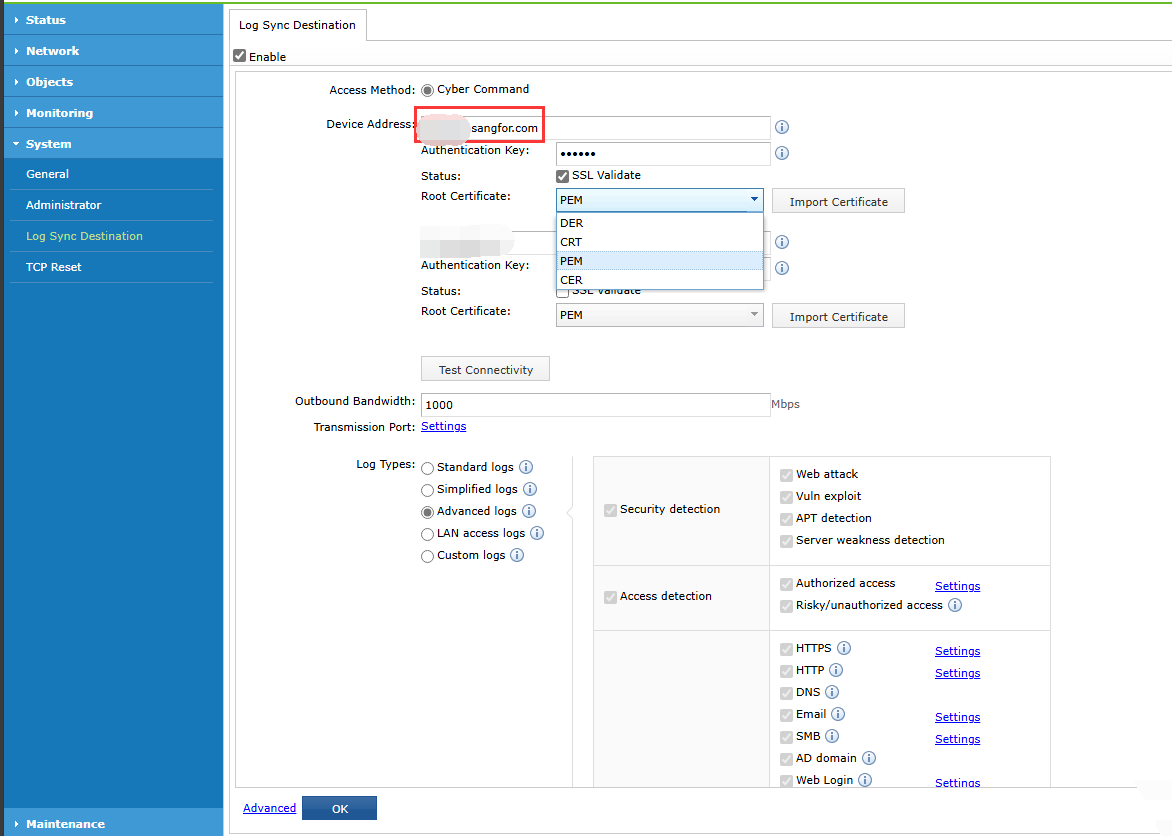Viewport: 1172px width, 836px height.
Task: Click the first Import Certificate button
Action: pyautogui.click(x=838, y=202)
